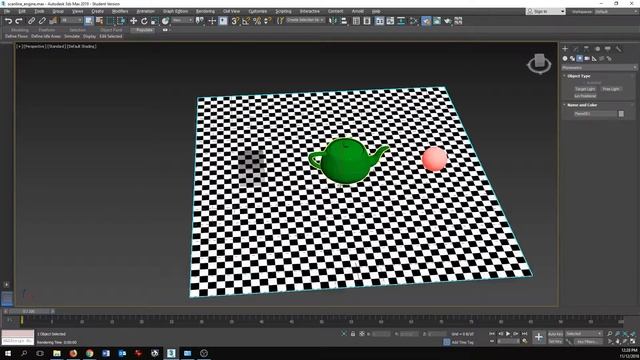The width and height of the screenshot is (640, 360).
Task: Open the Selection Filter All dropdown
Action: tap(71, 20)
